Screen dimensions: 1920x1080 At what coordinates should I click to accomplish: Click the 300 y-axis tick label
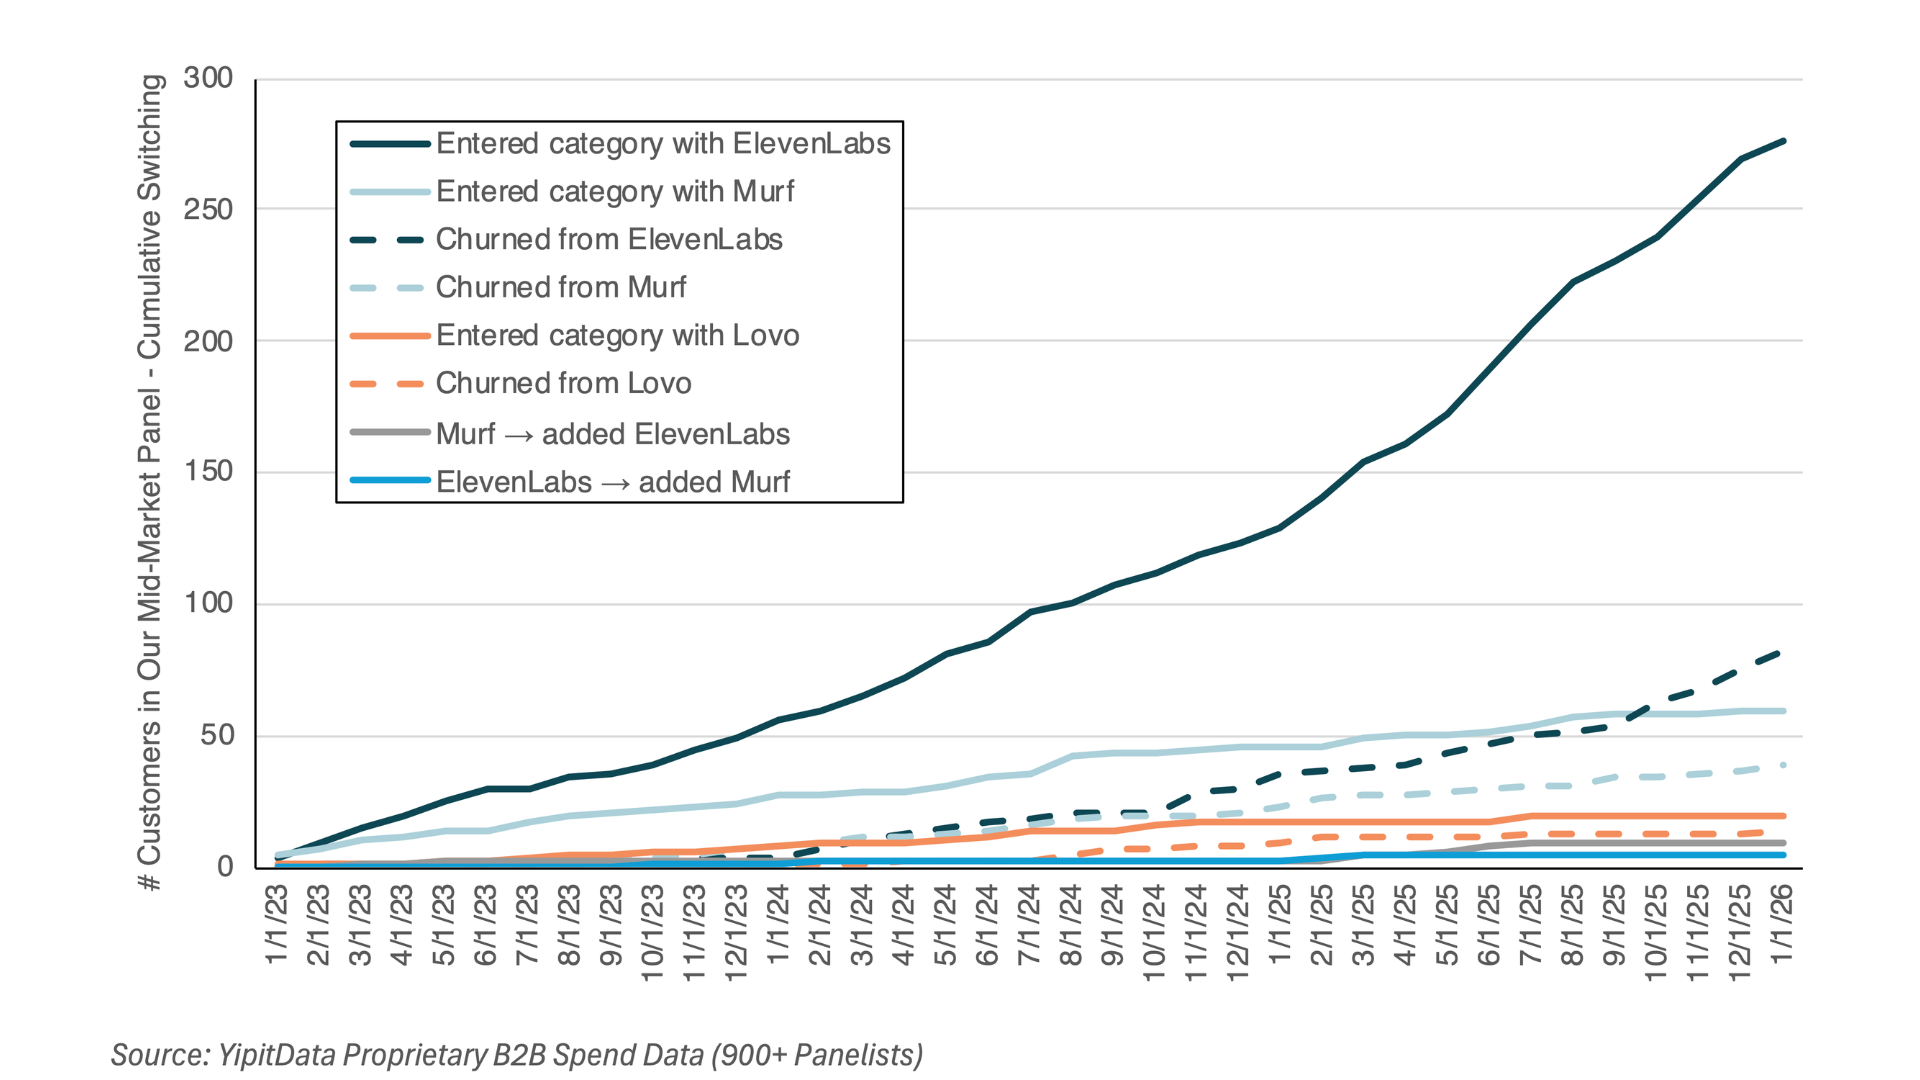point(208,78)
